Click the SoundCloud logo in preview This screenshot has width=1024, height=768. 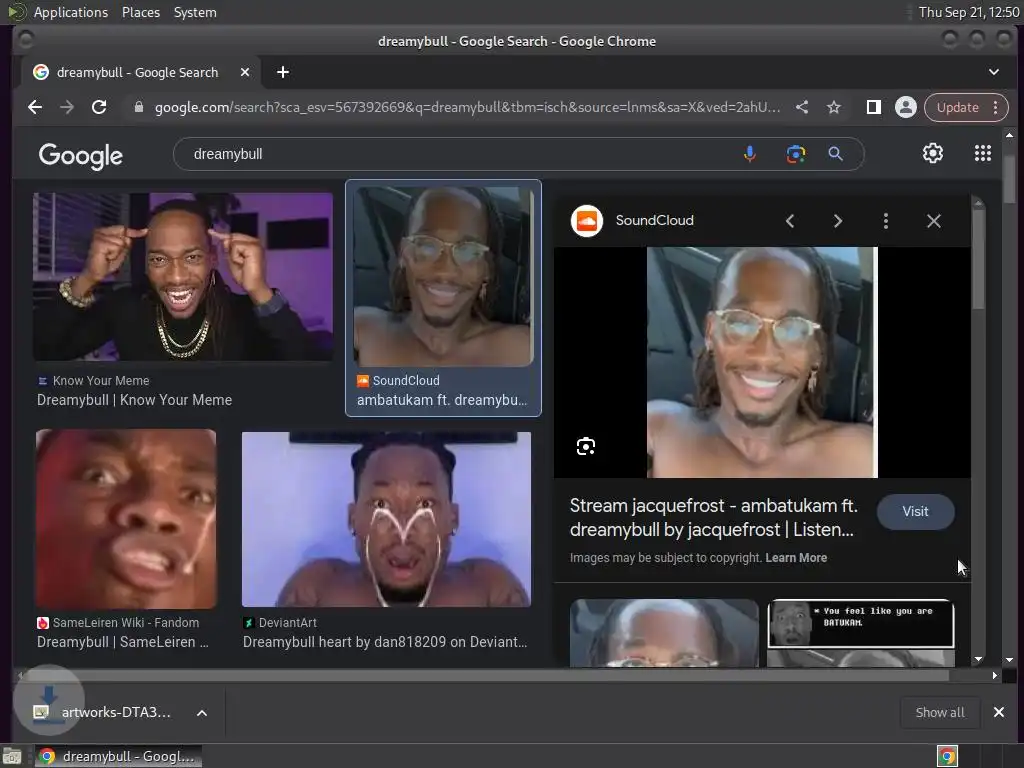click(x=586, y=221)
